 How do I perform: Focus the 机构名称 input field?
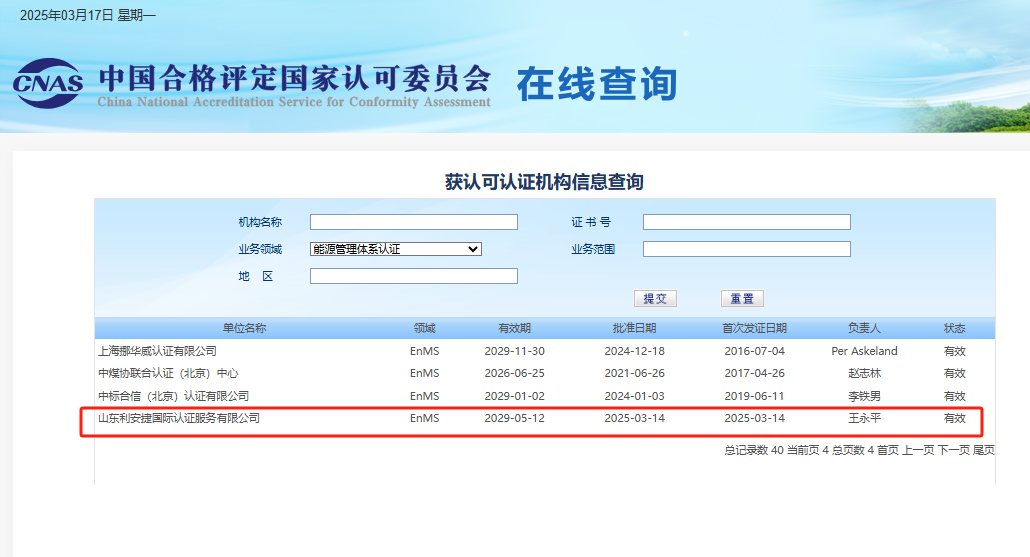point(414,222)
